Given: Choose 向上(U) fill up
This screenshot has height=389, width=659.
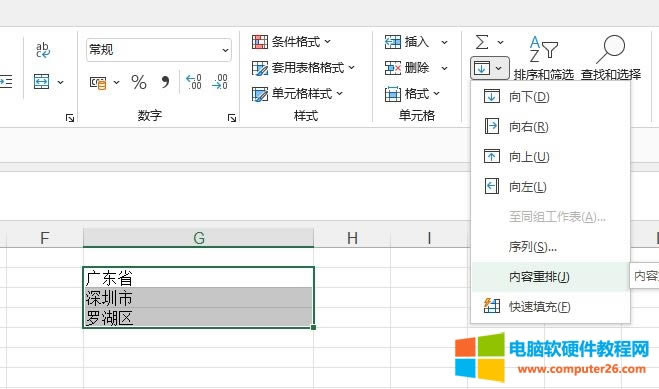Looking at the screenshot, I should pyautogui.click(x=551, y=157).
